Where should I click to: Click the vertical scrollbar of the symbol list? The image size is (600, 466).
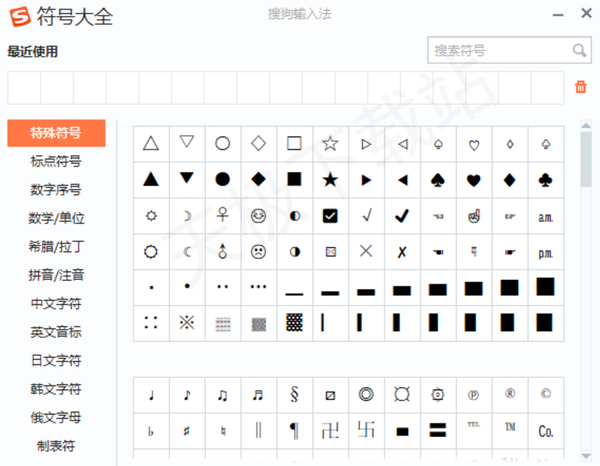pyautogui.click(x=586, y=160)
